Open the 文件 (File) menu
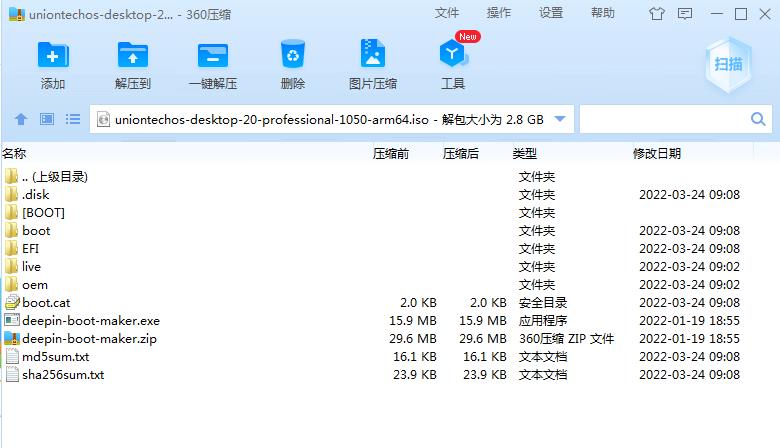This screenshot has width=780, height=448. [x=446, y=13]
